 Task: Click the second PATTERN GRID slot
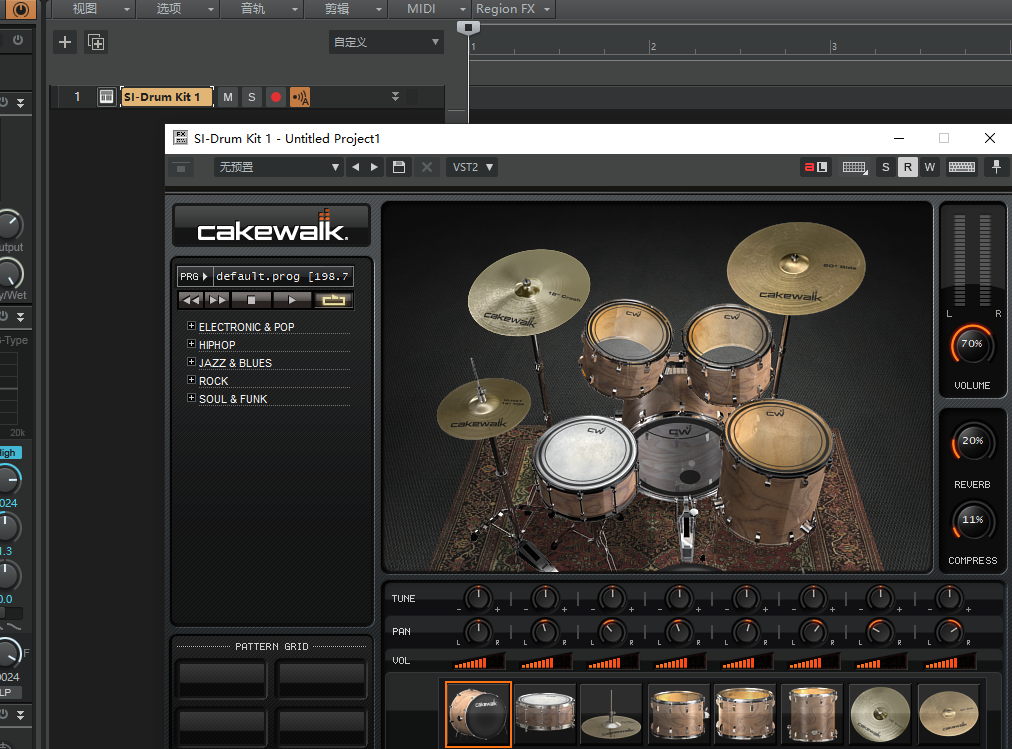click(x=321, y=677)
